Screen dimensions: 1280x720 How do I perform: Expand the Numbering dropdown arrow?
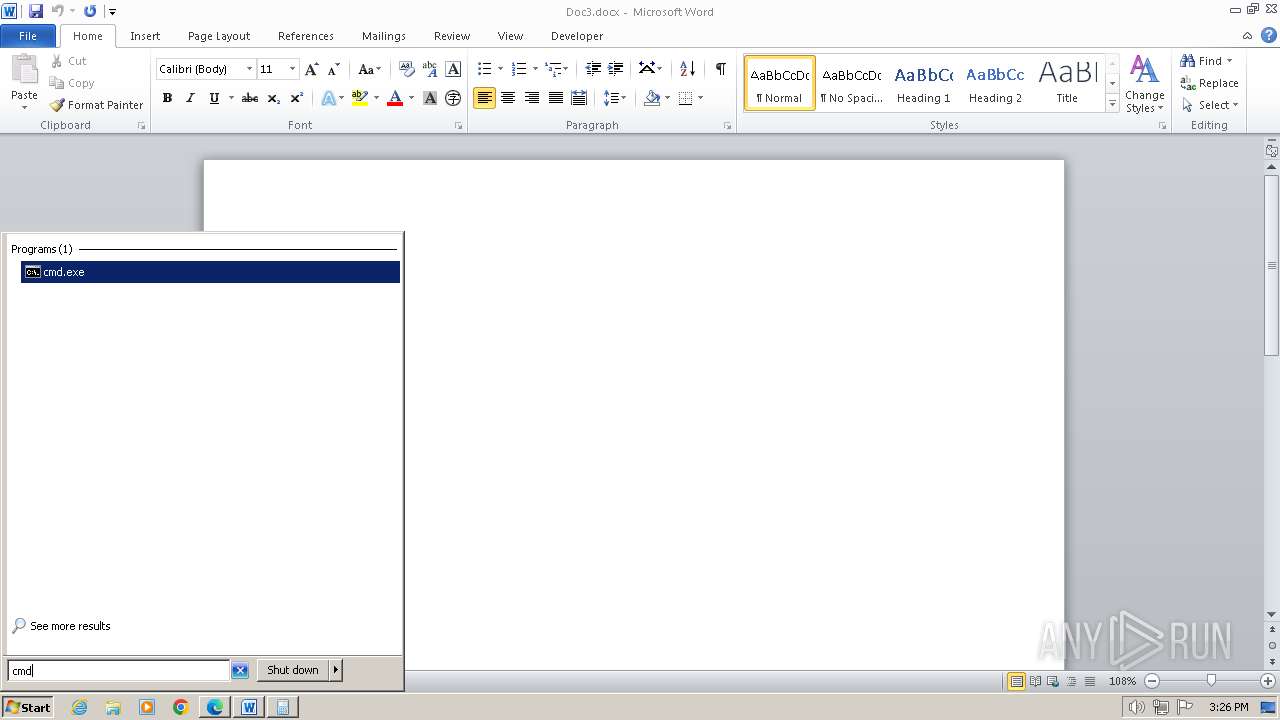(535, 69)
